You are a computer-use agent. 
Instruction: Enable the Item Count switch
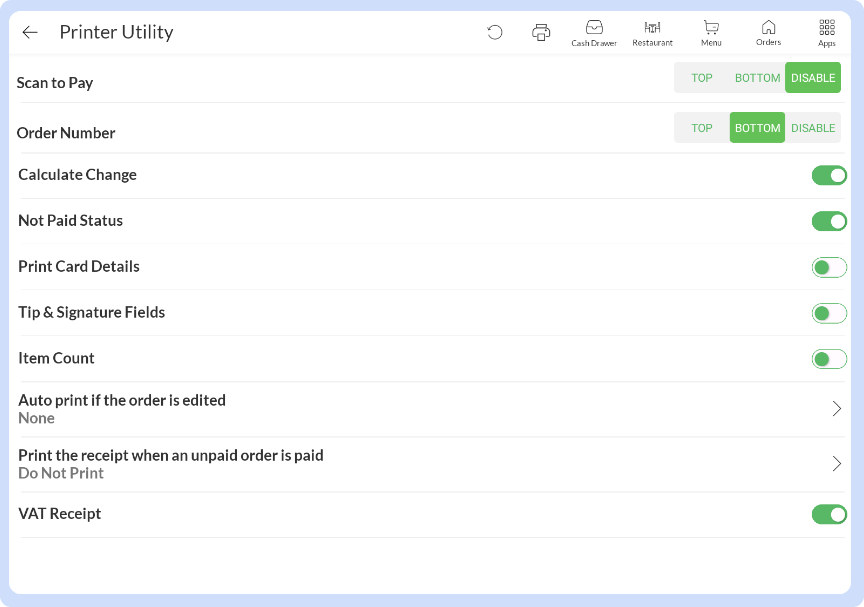click(x=829, y=359)
